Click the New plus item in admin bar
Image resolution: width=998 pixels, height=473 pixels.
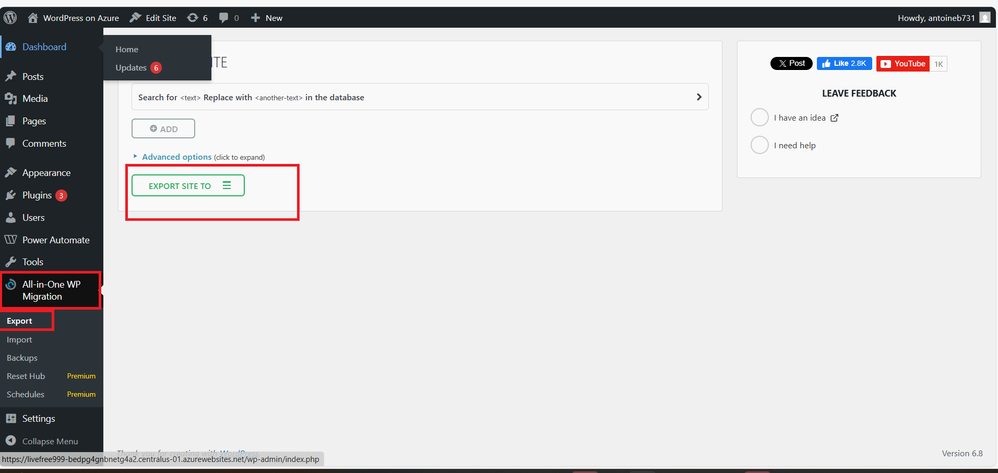click(x=267, y=18)
